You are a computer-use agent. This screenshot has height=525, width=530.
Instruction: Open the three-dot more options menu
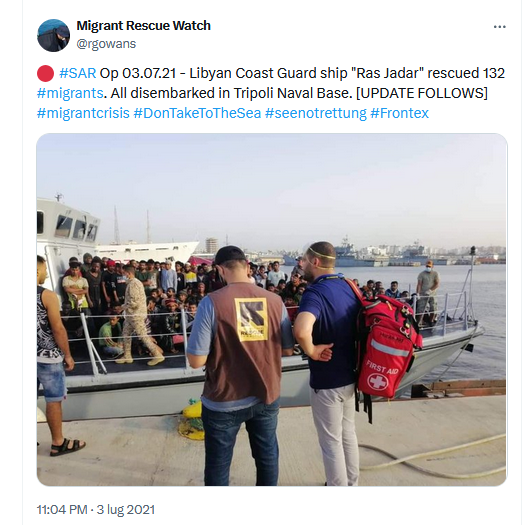[x=499, y=27]
